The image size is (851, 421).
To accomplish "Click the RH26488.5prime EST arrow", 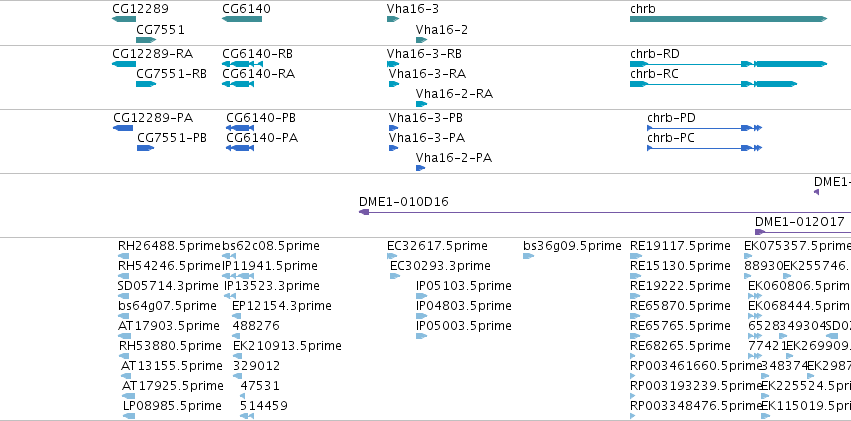I will (x=124, y=256).
